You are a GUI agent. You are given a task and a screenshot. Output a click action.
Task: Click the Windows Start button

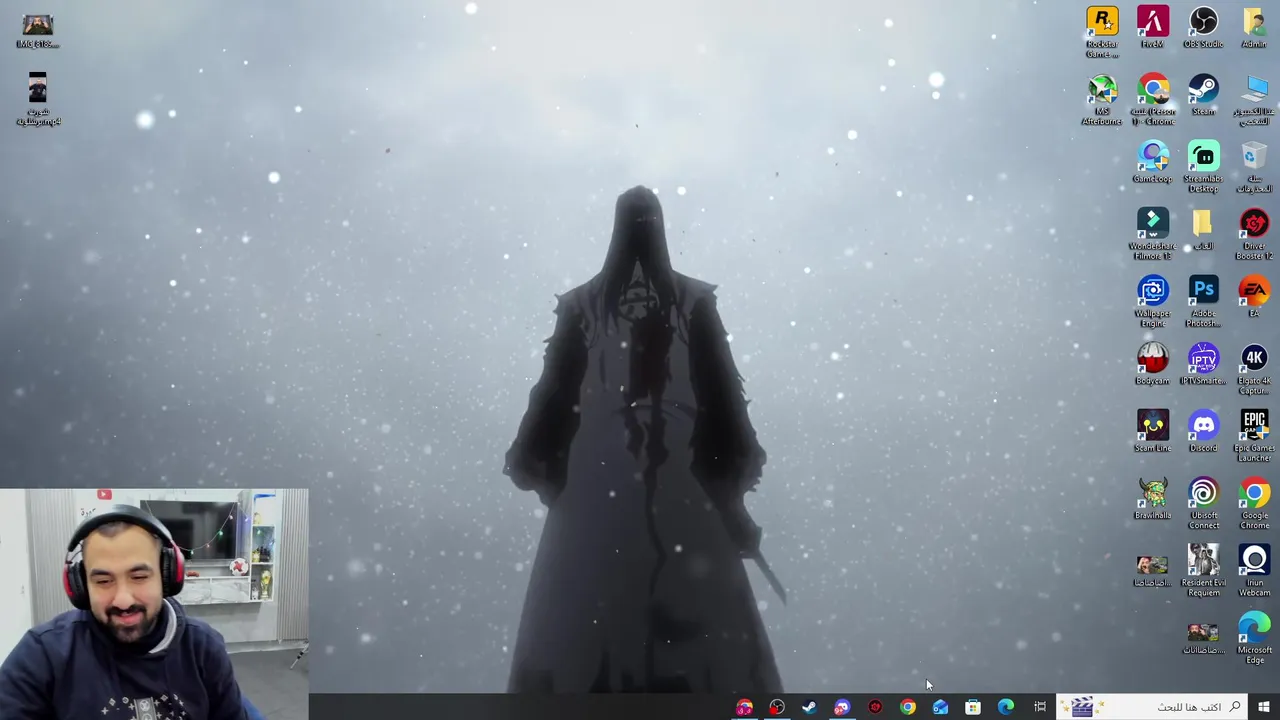(1264, 707)
